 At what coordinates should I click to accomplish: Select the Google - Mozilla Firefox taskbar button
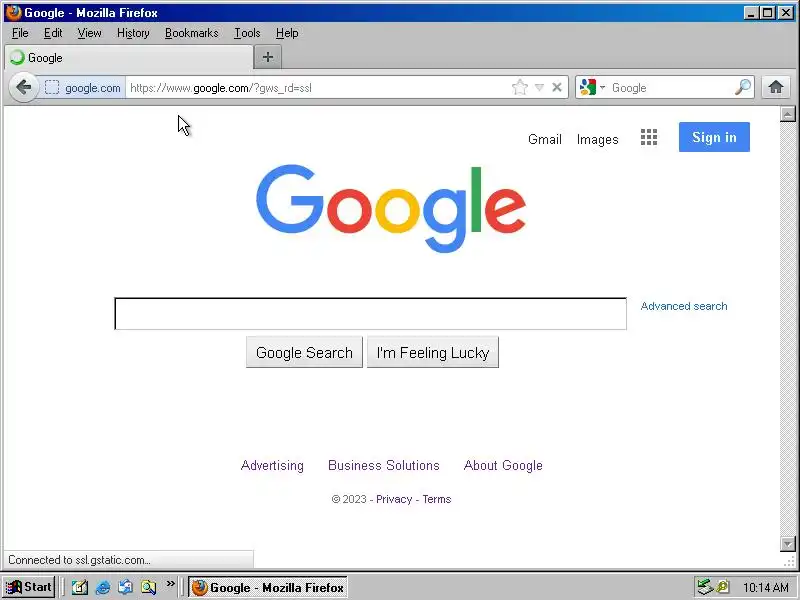click(x=268, y=587)
